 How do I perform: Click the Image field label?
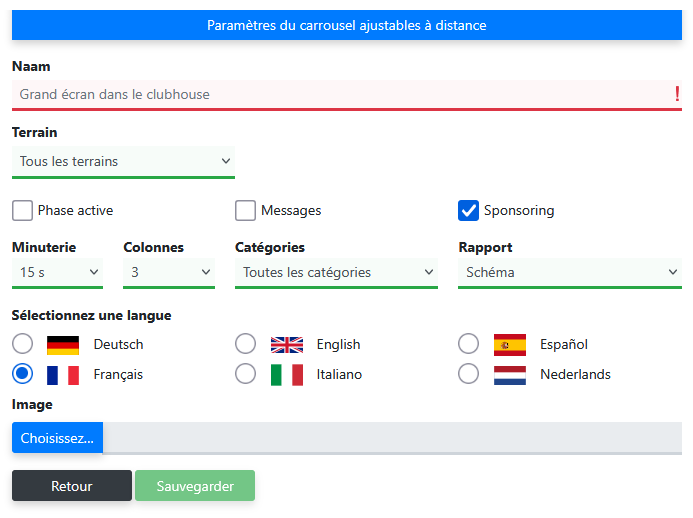tap(32, 405)
